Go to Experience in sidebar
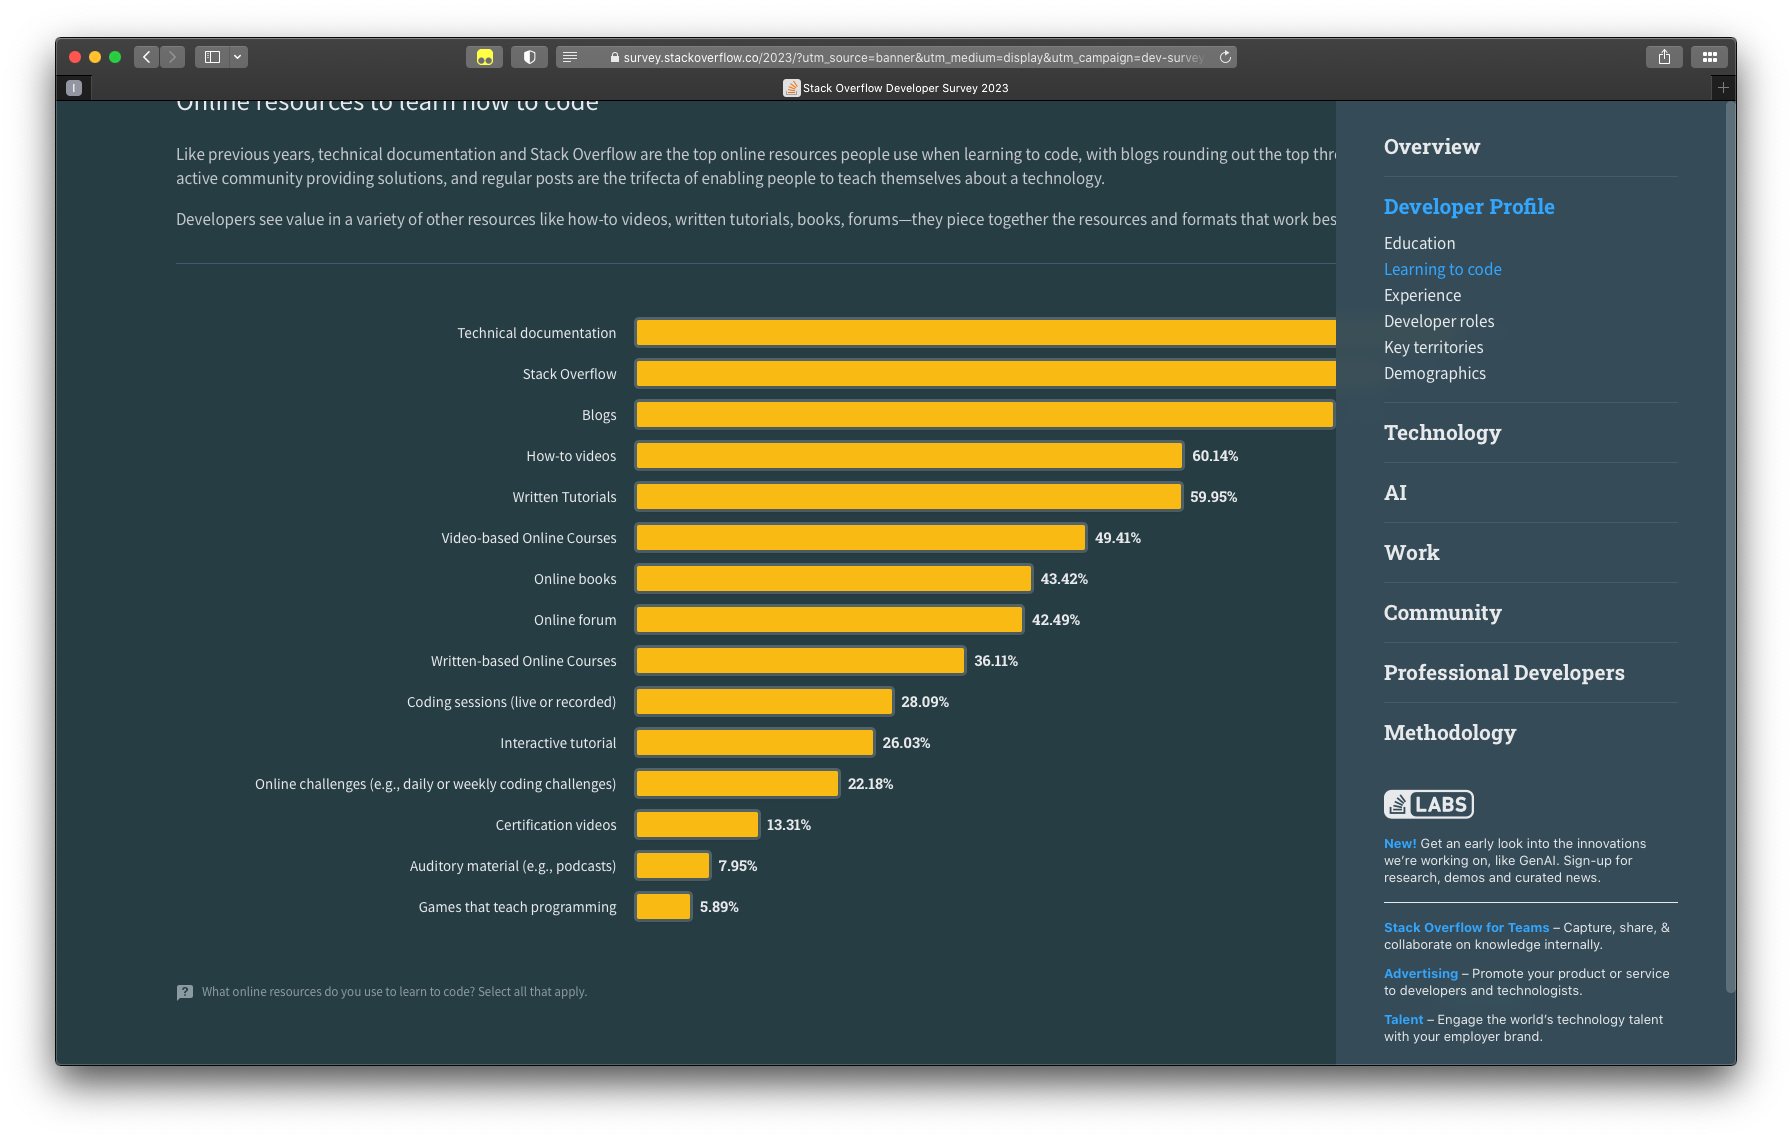 coord(1422,295)
